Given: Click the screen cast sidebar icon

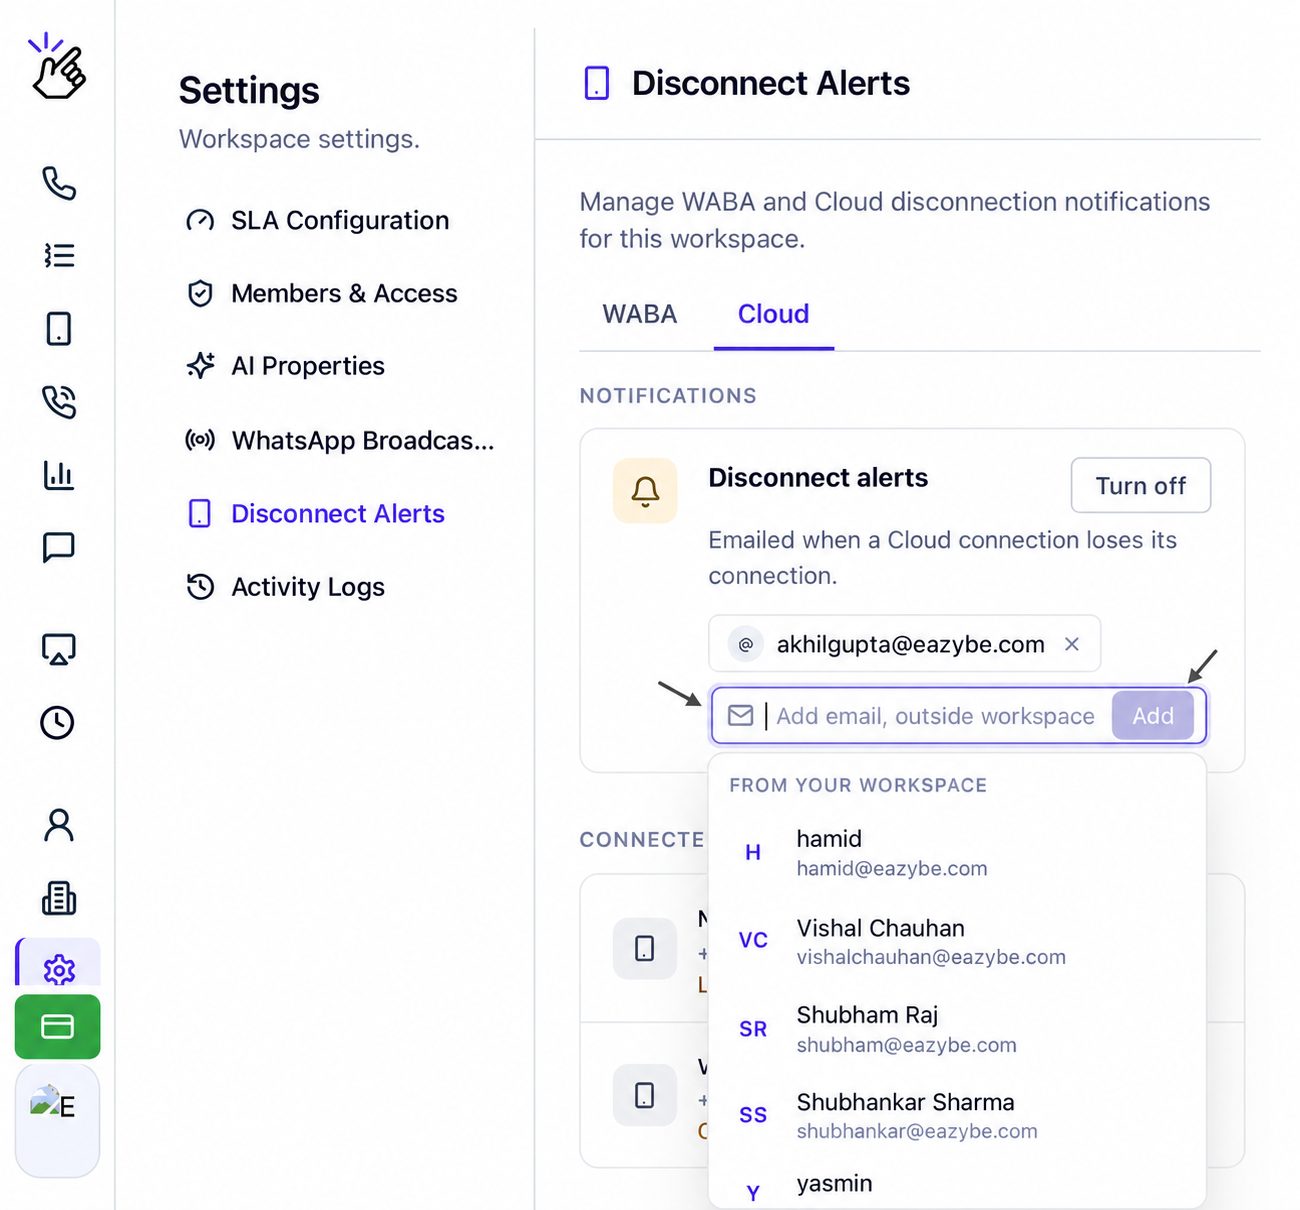Looking at the screenshot, I should point(58,649).
